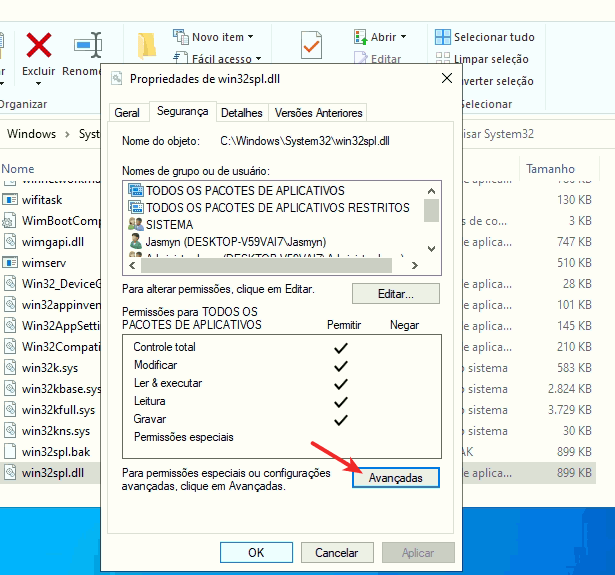Click the Renomear icon in ribbon
This screenshot has height=575, width=615.
(x=88, y=45)
